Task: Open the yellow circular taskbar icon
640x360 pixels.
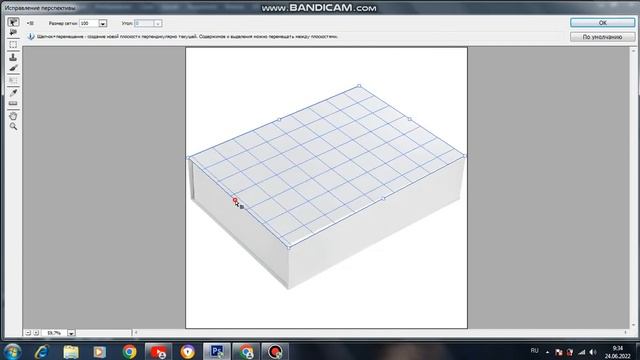Action: point(187,352)
